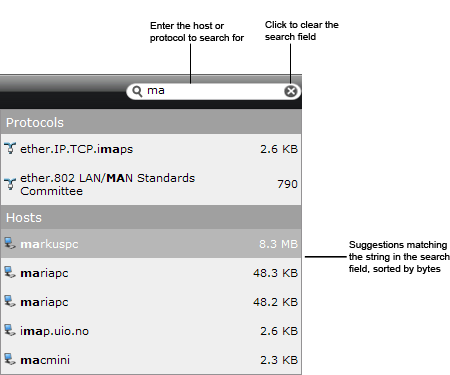This screenshot has width=450, height=375.
Task: Click the host icon of the 48.2 KB mariapc
Action: (x=10, y=301)
